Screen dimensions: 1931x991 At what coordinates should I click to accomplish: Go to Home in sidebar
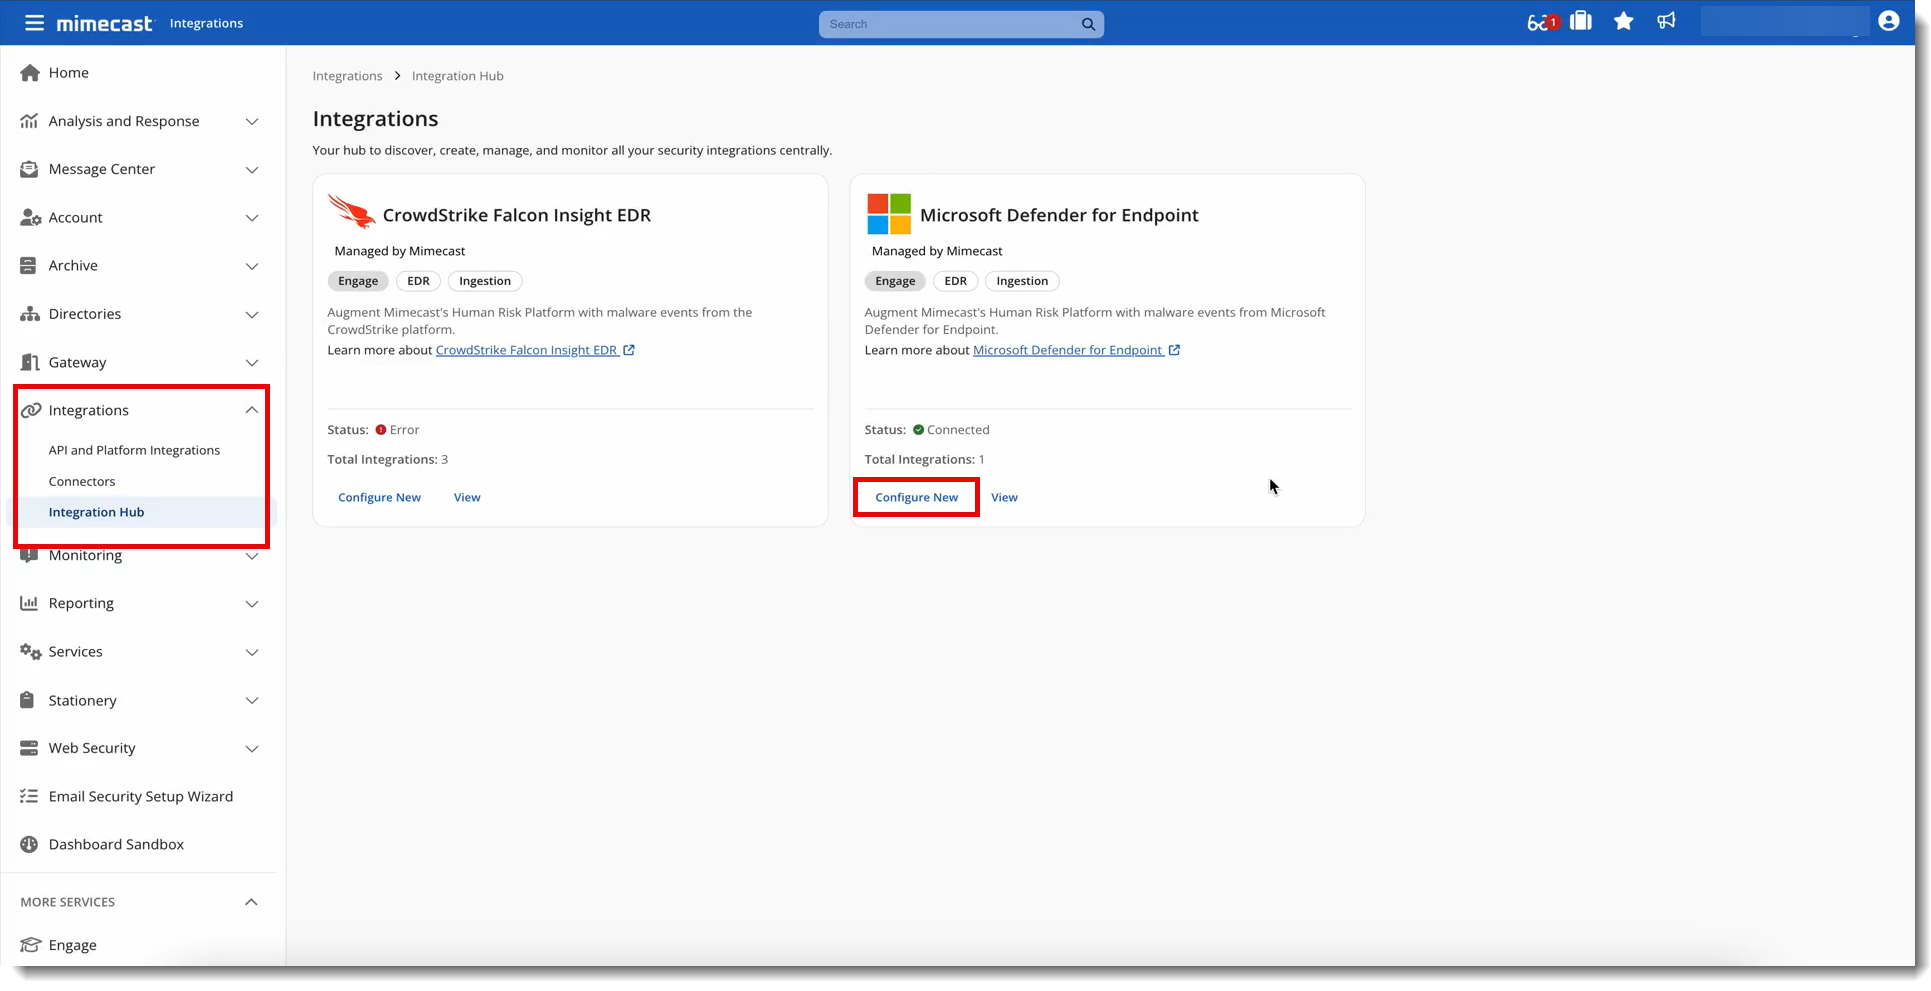[68, 73]
